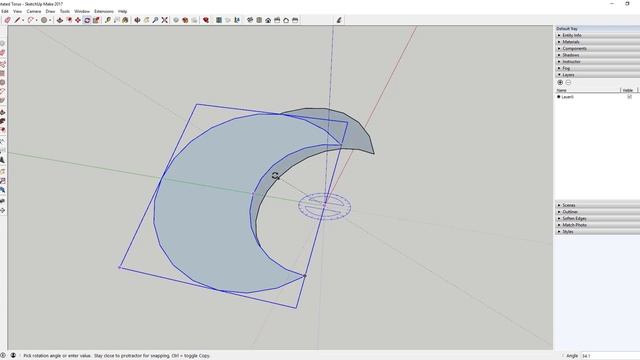Open the Draw menu
The width and height of the screenshot is (640, 360).
(x=50, y=11)
